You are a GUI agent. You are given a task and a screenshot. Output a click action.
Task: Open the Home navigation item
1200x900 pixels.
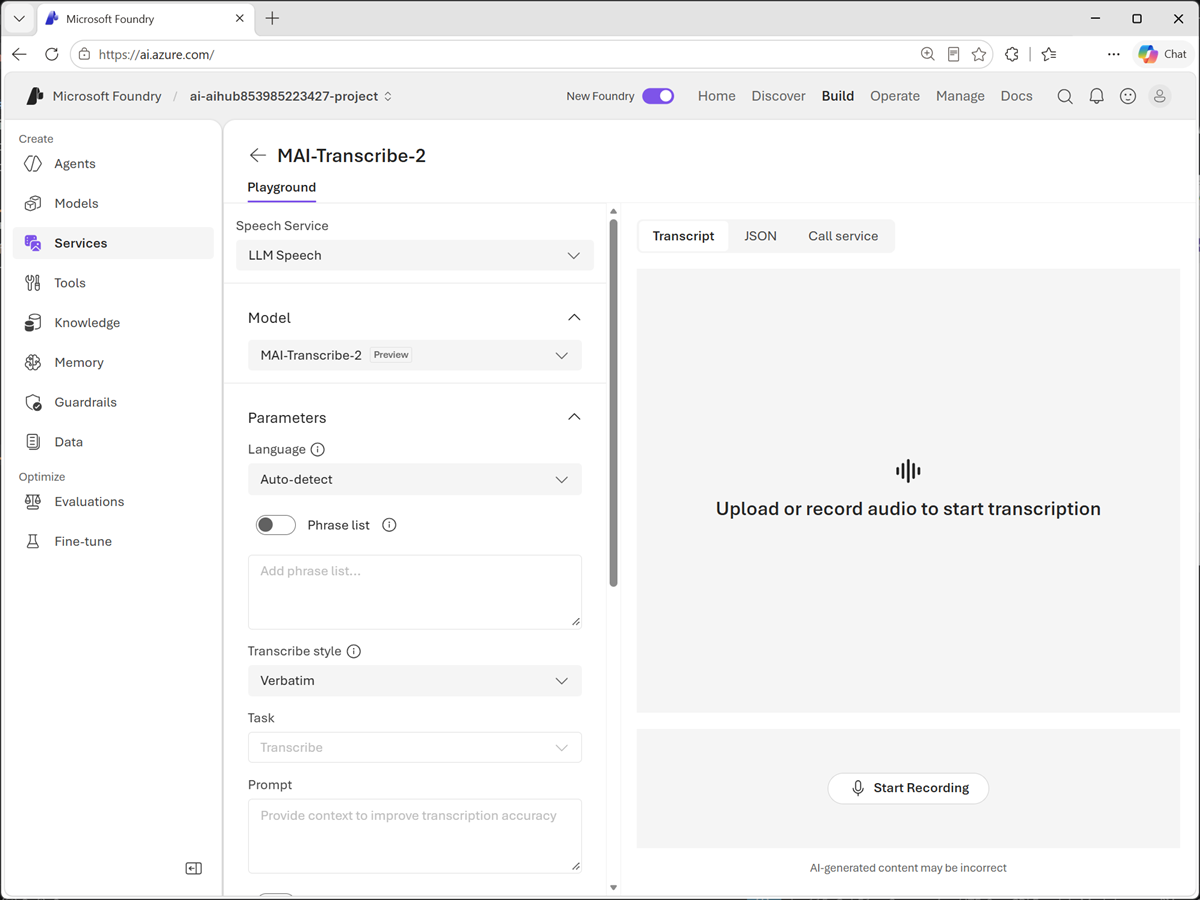717,96
